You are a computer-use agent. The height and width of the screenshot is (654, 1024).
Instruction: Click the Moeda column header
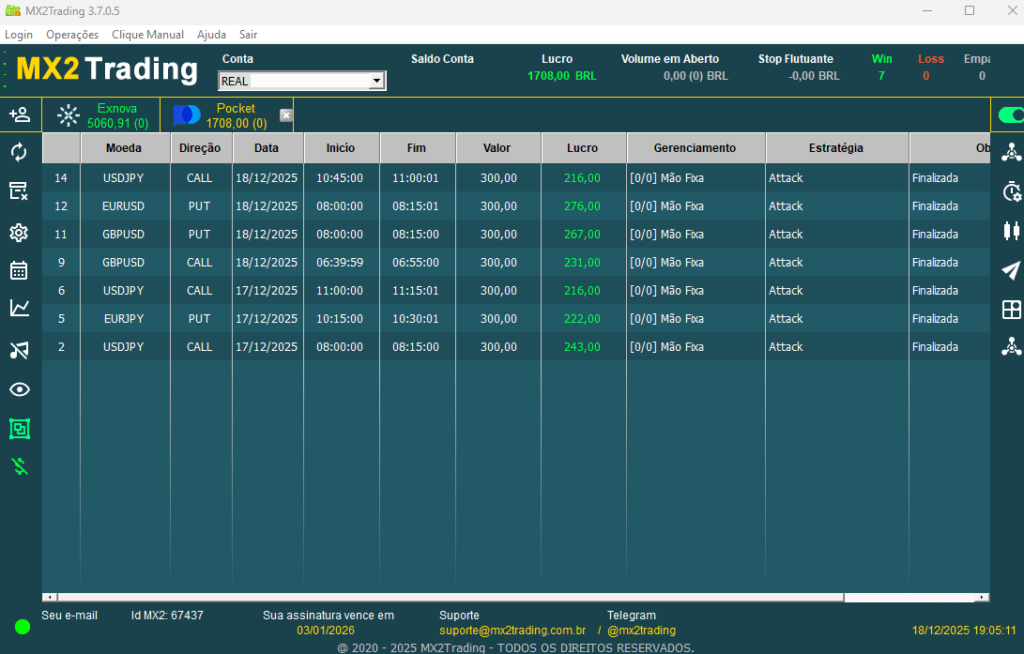pos(124,148)
